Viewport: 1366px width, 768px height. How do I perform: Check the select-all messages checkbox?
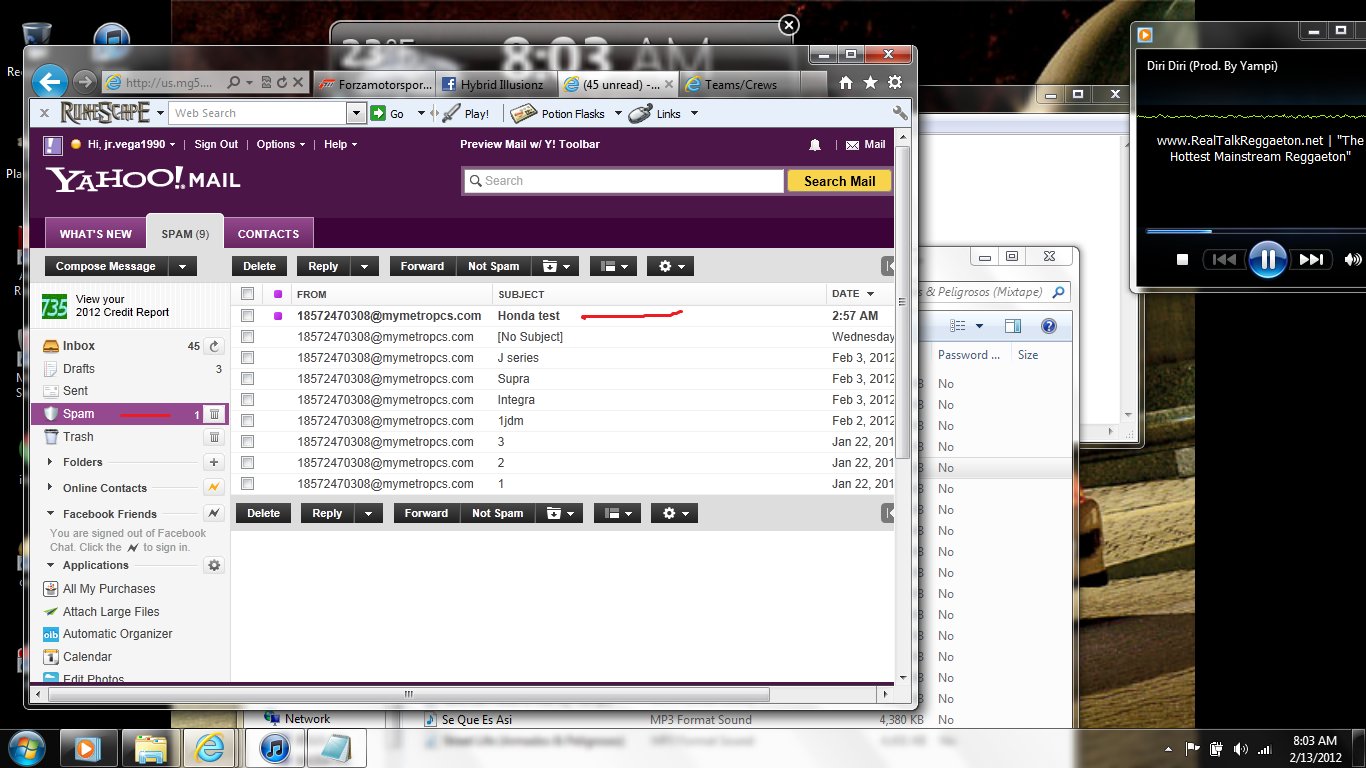(x=248, y=294)
